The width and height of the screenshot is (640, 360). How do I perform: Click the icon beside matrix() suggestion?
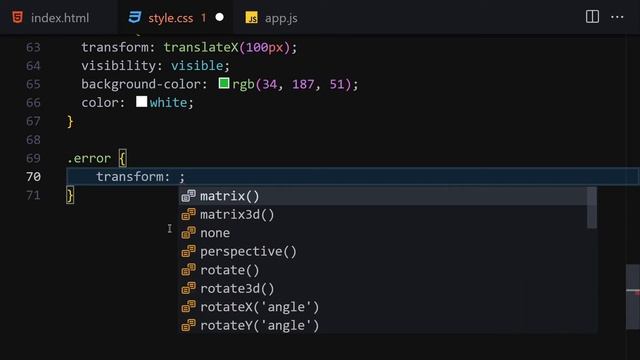point(189,196)
